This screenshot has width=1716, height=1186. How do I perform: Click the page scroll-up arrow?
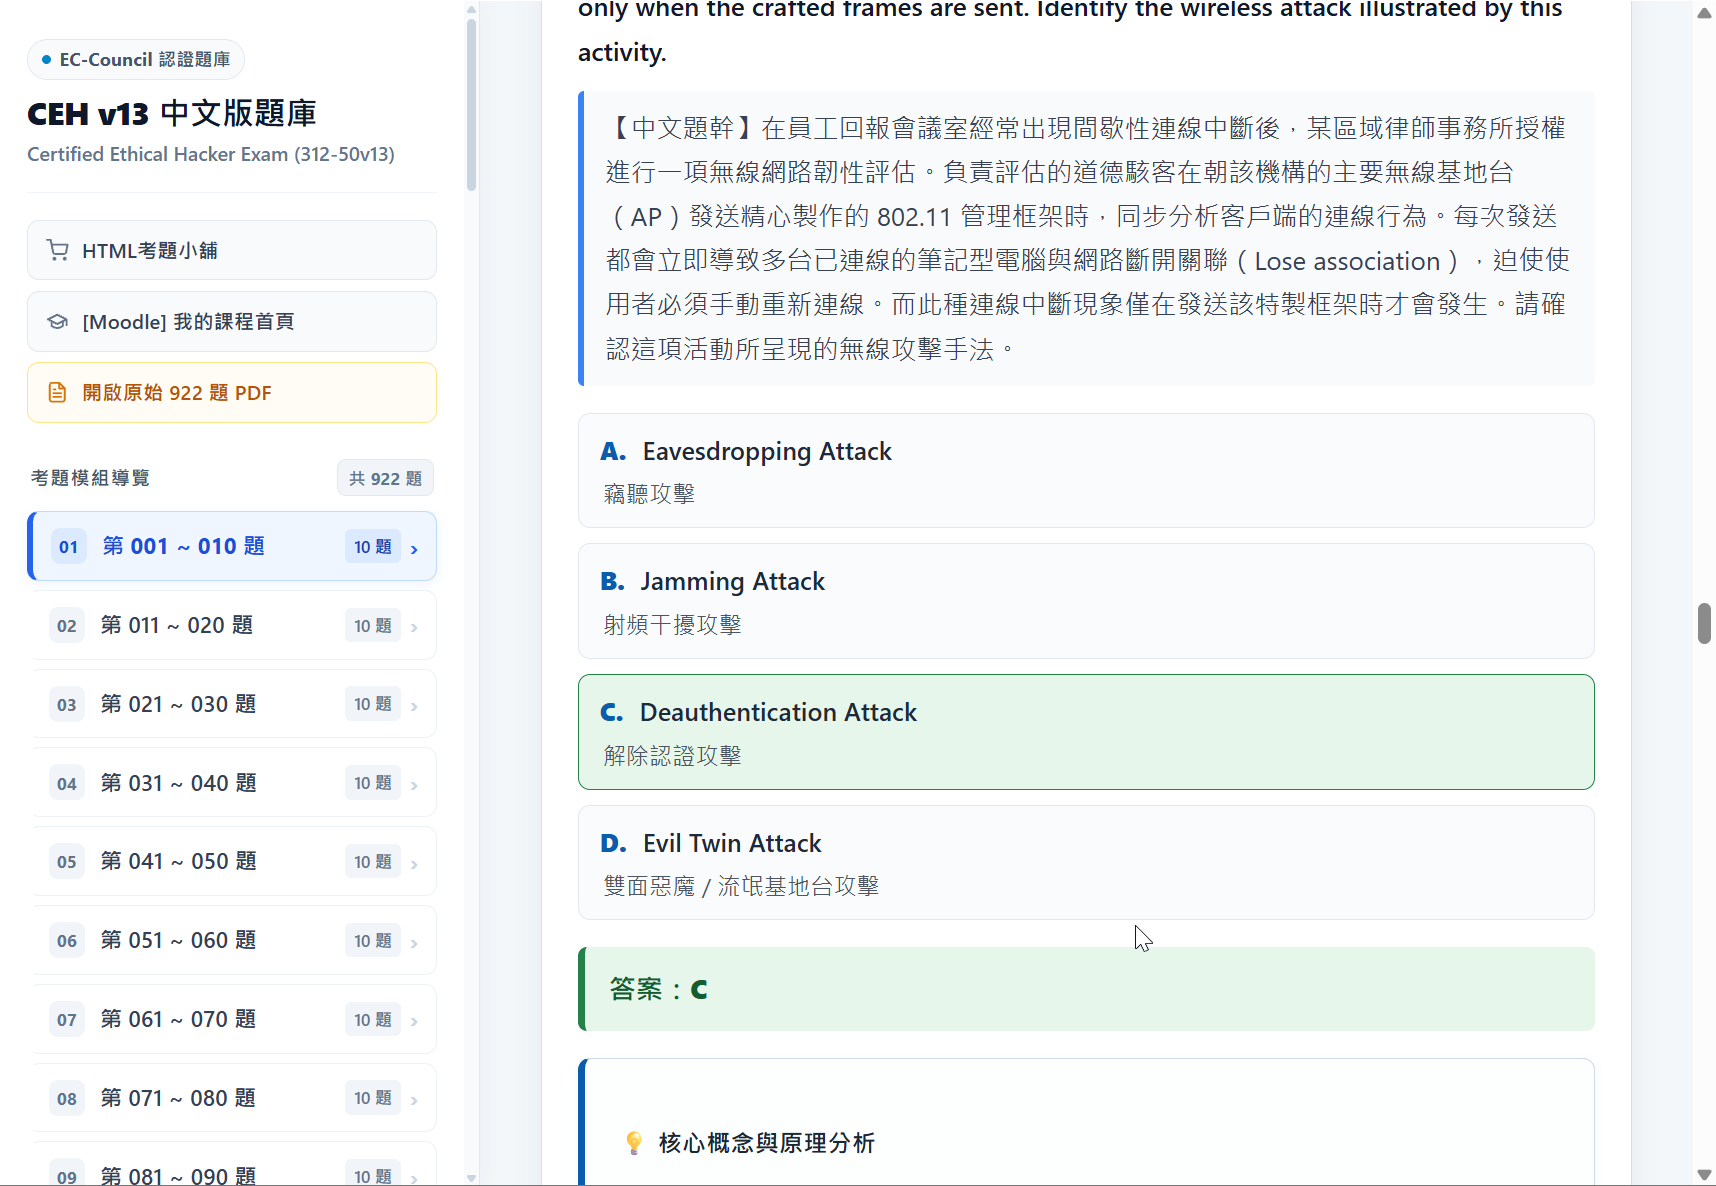pyautogui.click(x=1704, y=13)
